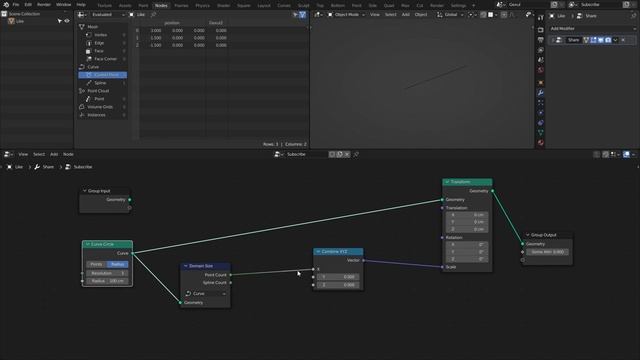Click the Group Output attribute name field
The image size is (640, 360).
[547, 252]
